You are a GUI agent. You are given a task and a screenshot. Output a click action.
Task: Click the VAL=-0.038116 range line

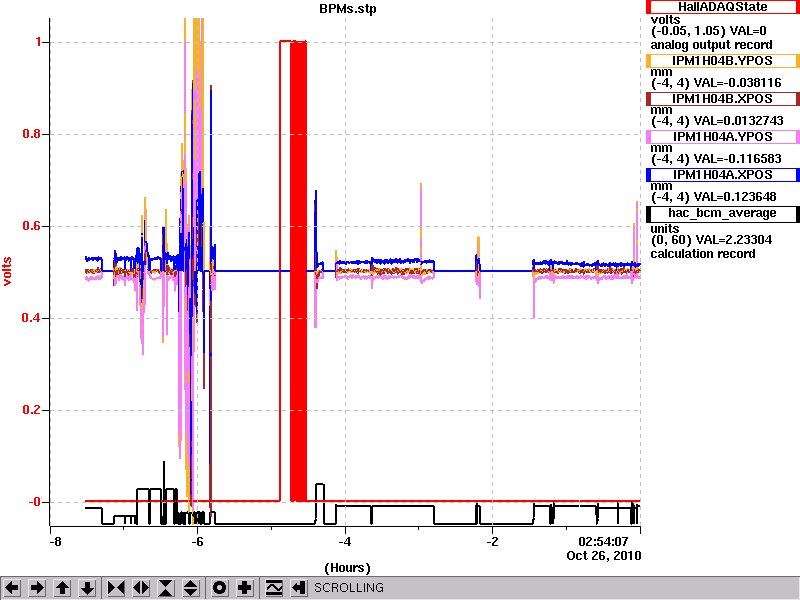point(716,83)
